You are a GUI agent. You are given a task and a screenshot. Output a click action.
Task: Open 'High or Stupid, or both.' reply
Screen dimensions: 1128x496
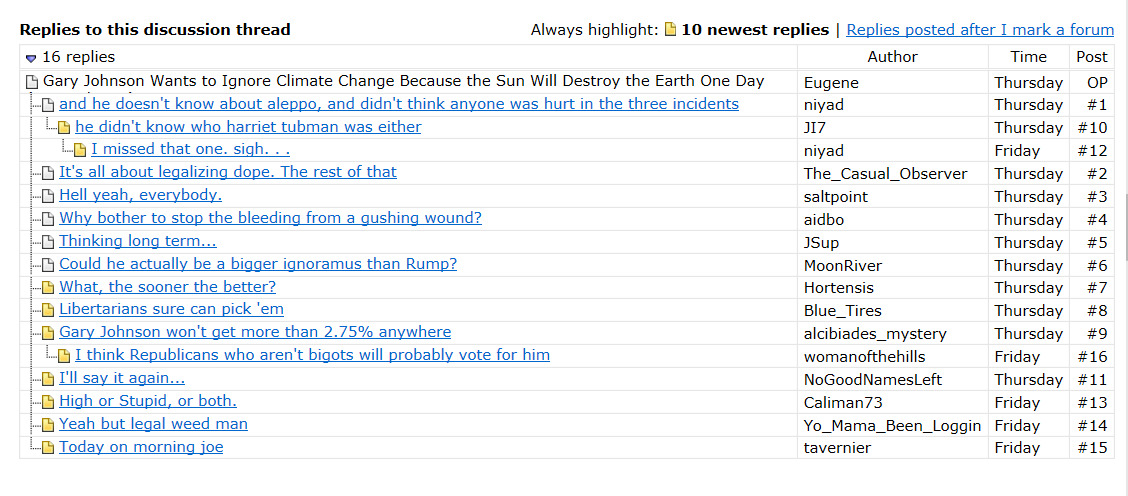click(x=147, y=401)
